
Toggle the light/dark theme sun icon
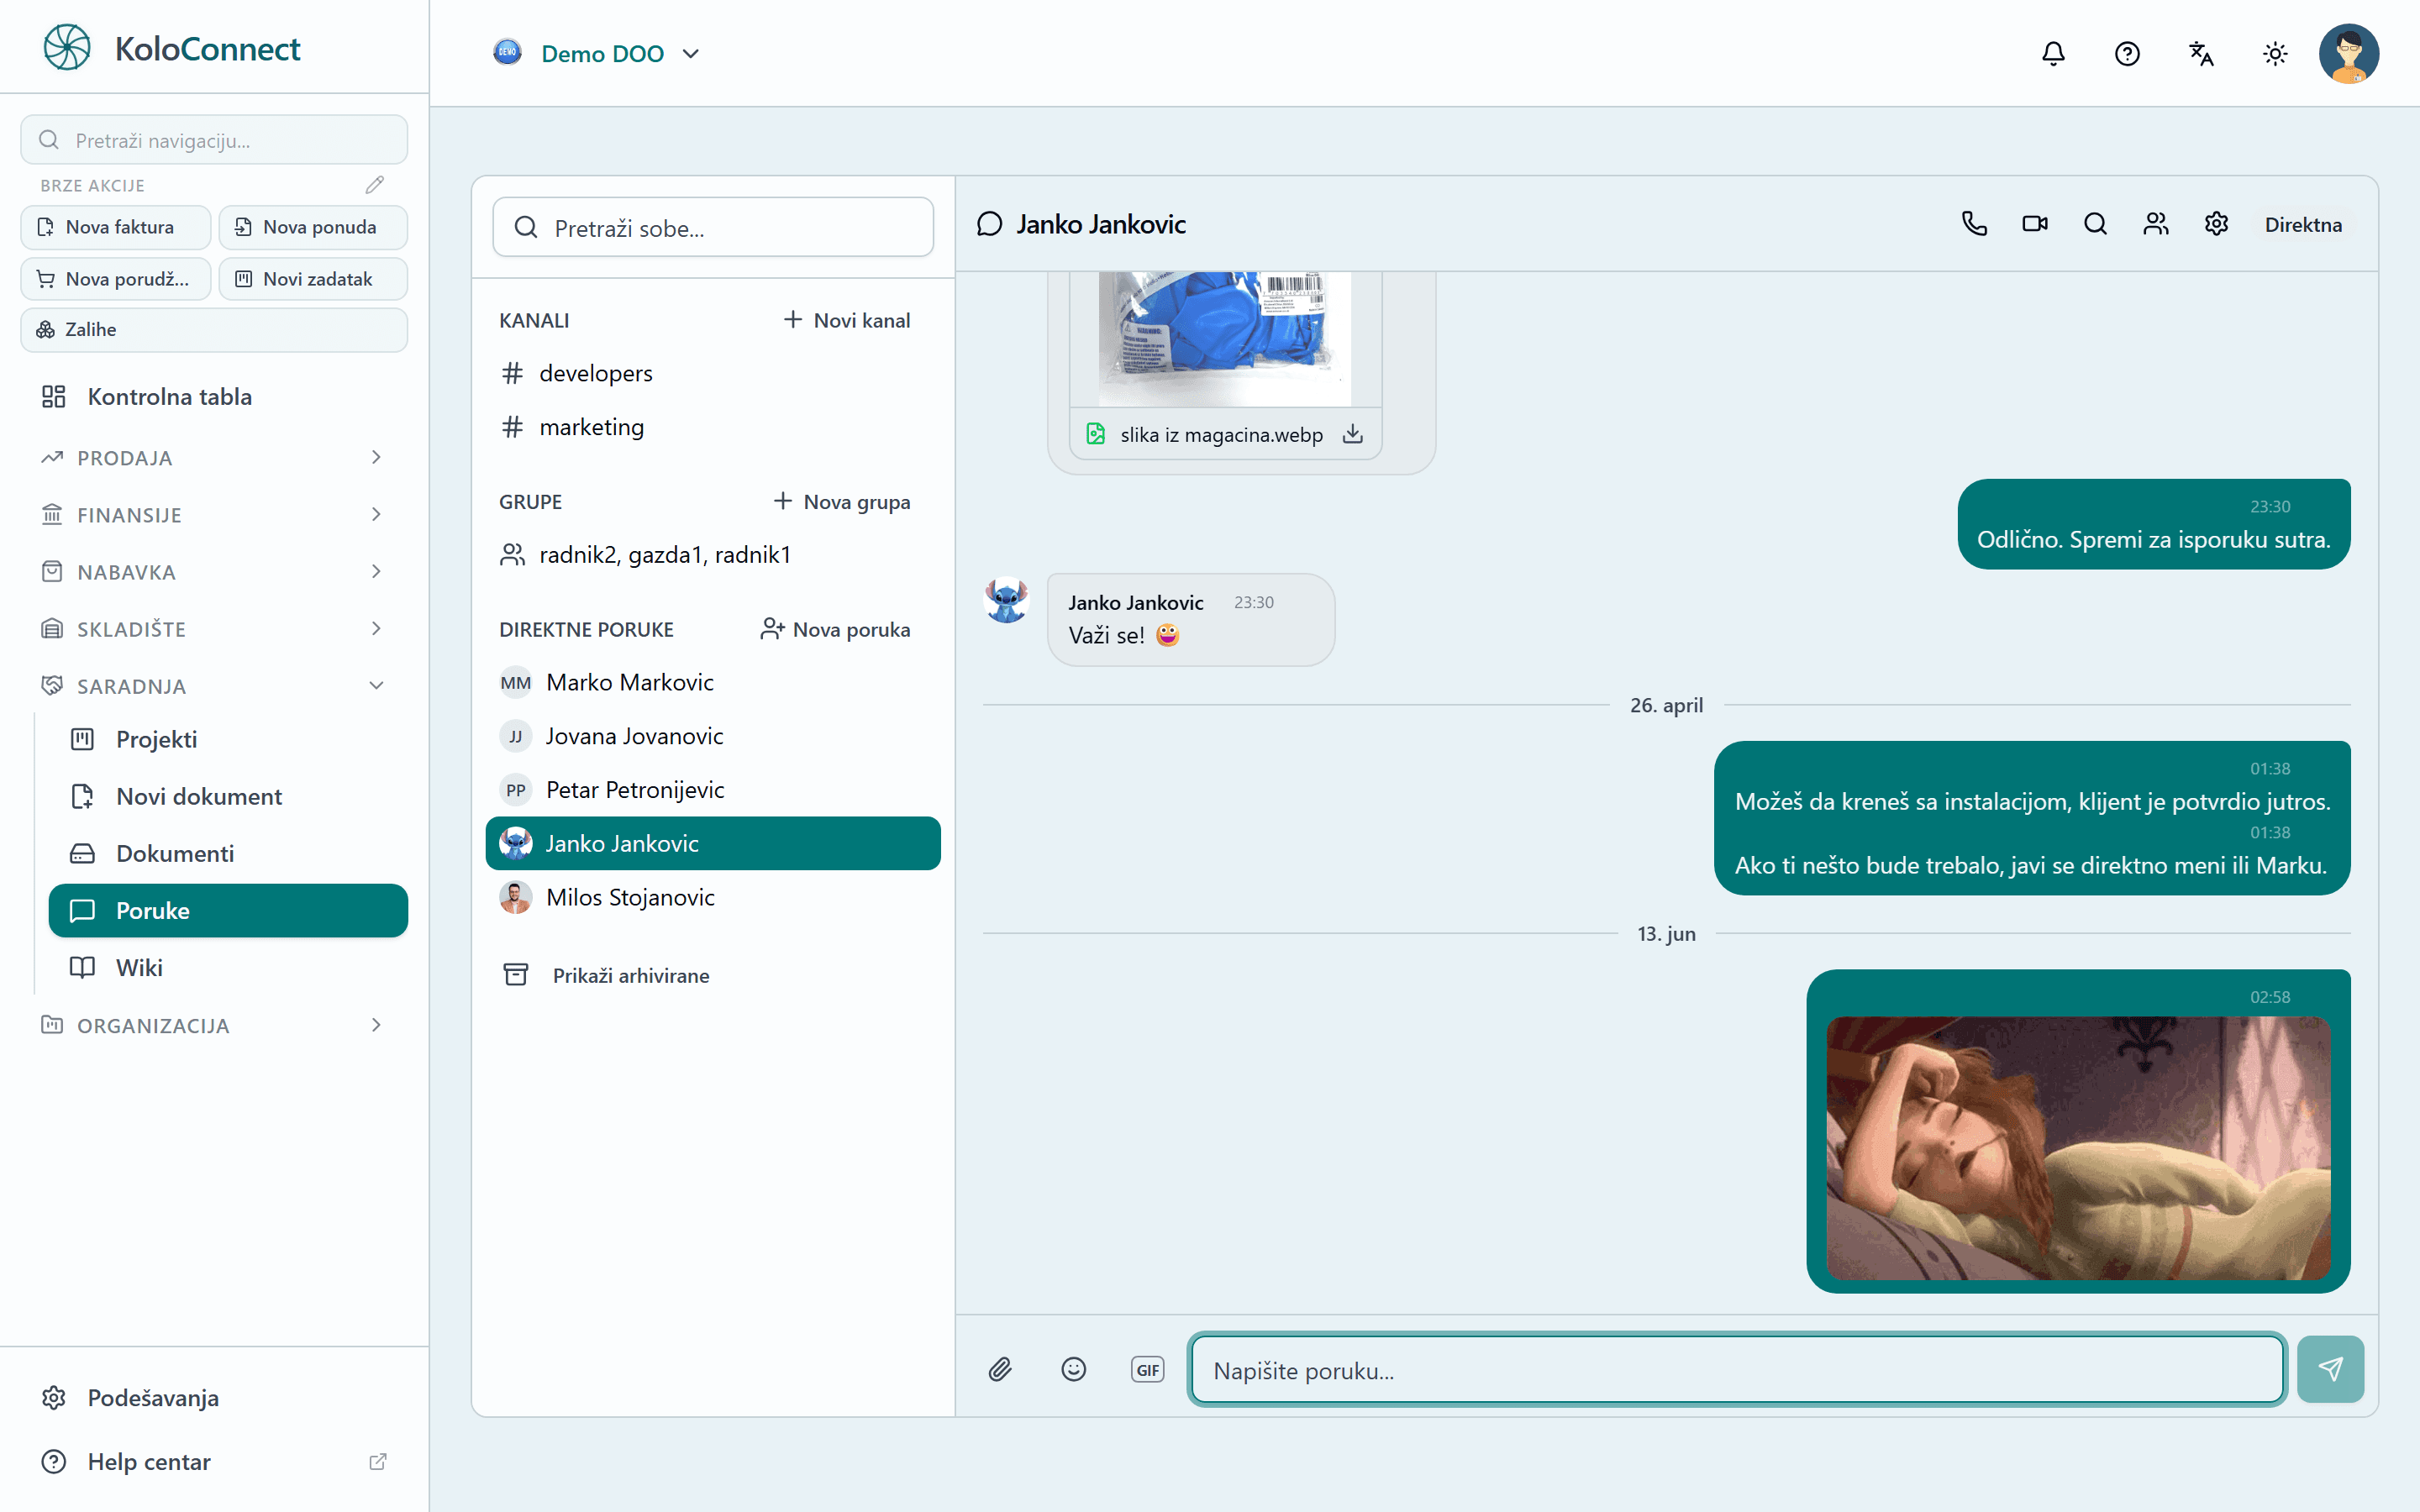[2275, 53]
